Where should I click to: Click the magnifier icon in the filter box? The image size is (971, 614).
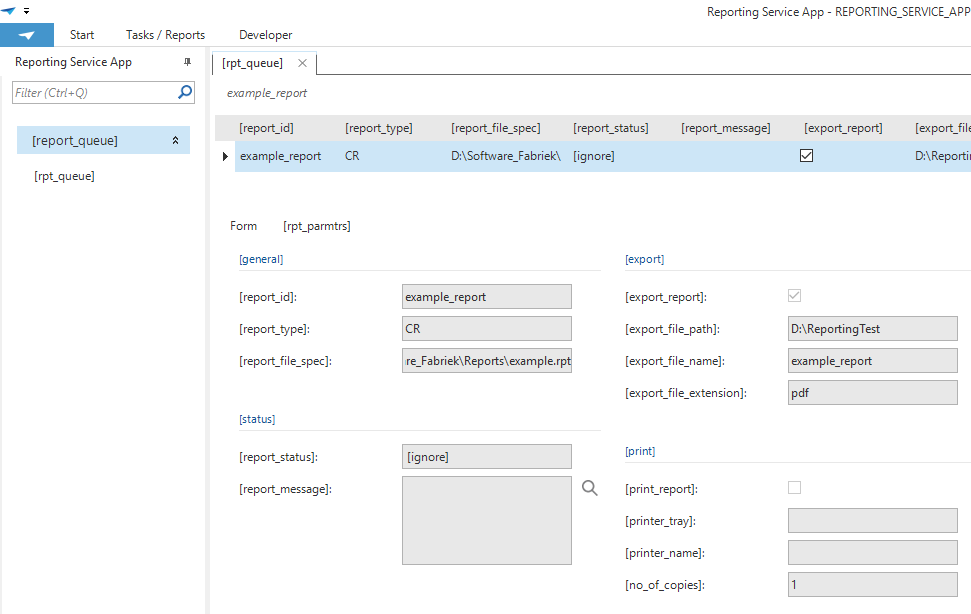pos(184,91)
